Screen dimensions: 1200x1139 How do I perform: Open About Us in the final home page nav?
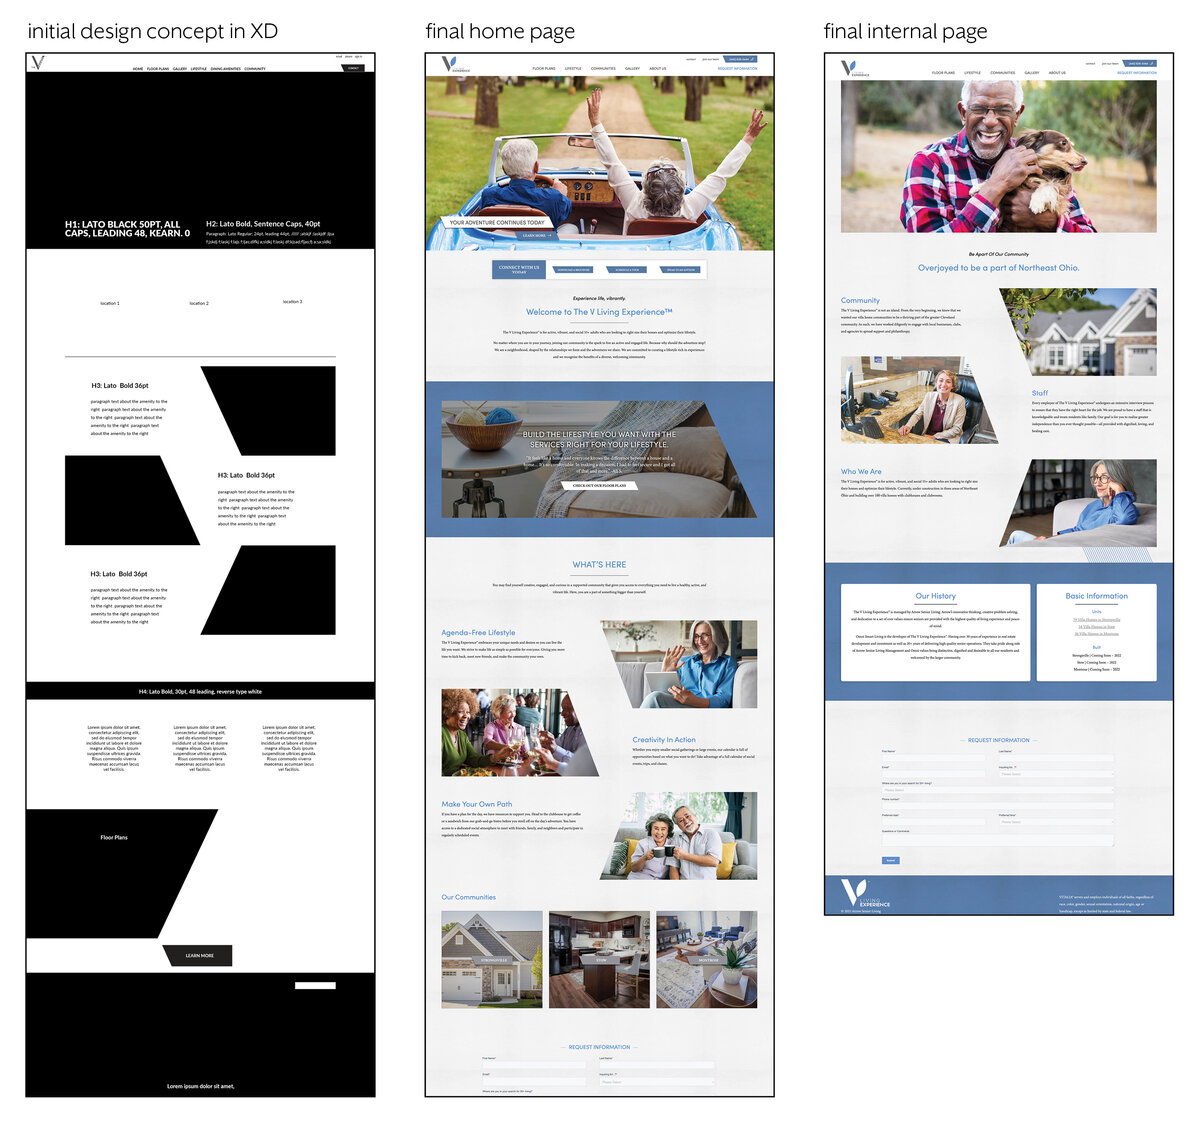point(657,69)
